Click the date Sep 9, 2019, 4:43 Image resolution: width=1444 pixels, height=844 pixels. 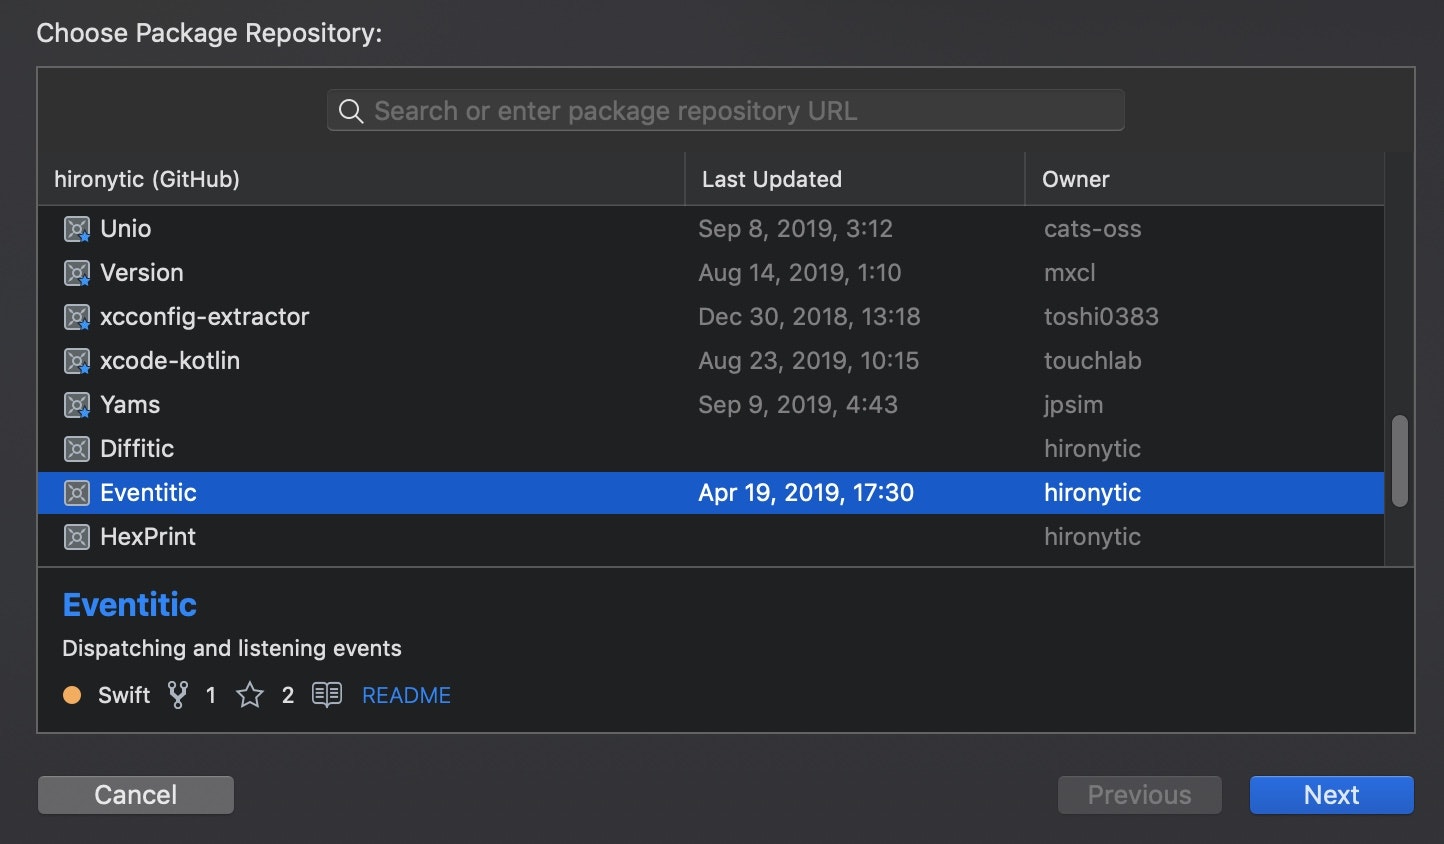pyautogui.click(x=798, y=405)
